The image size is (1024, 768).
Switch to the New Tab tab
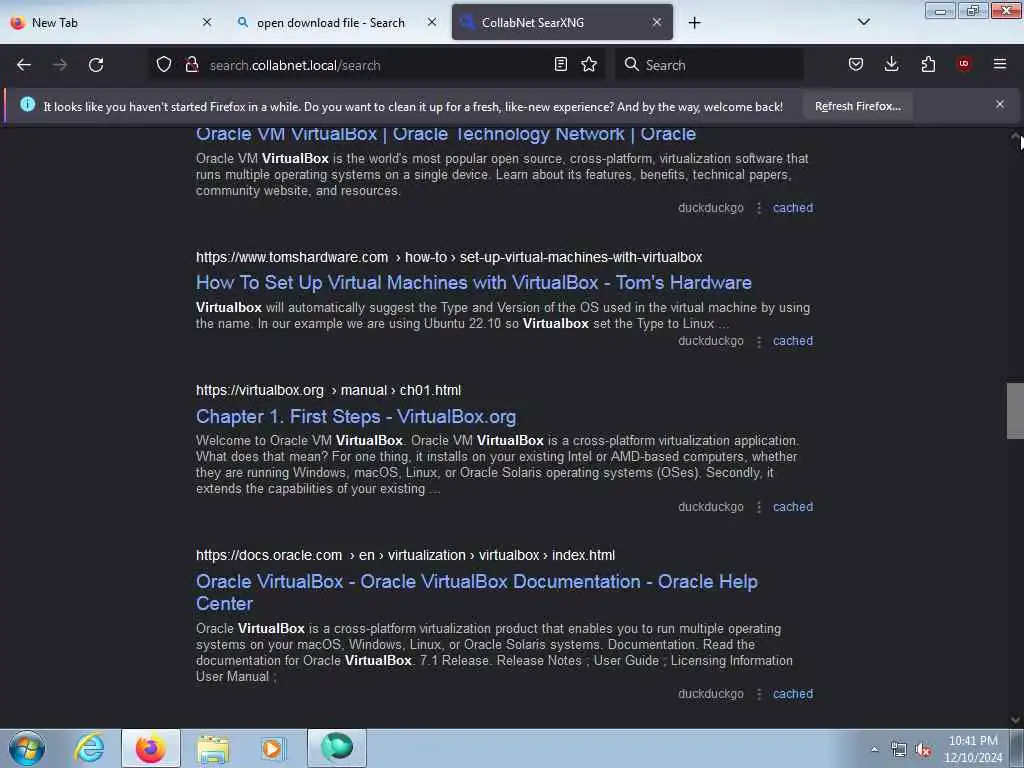(111, 23)
